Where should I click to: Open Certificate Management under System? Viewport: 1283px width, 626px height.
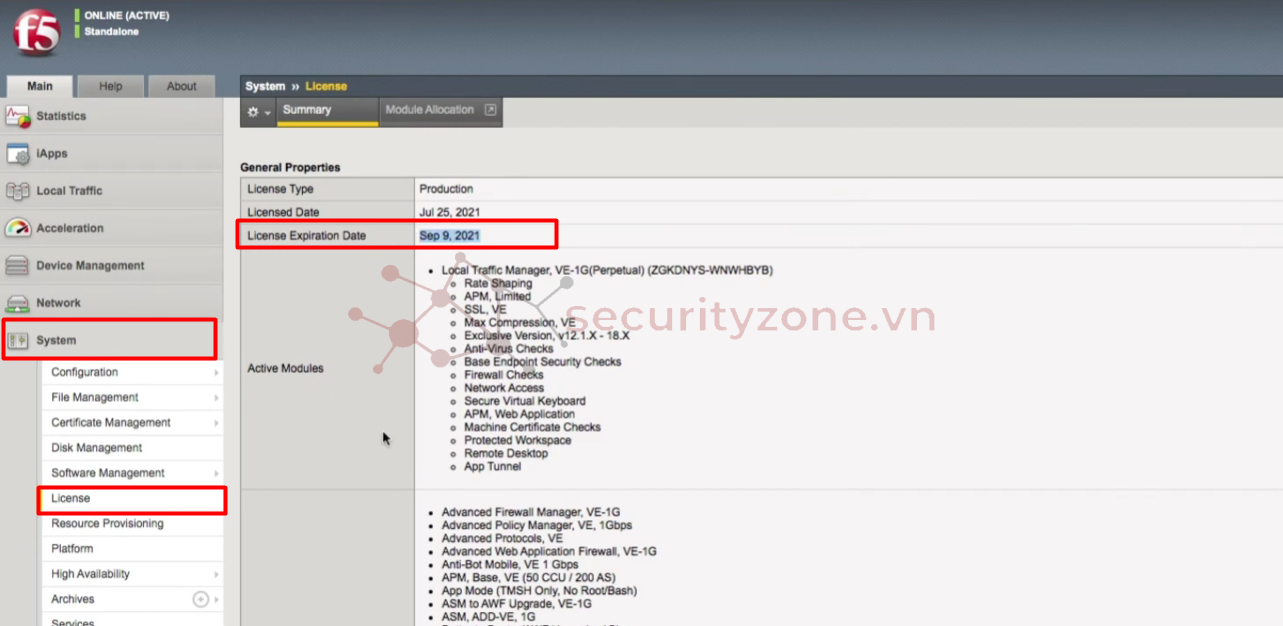pos(111,423)
